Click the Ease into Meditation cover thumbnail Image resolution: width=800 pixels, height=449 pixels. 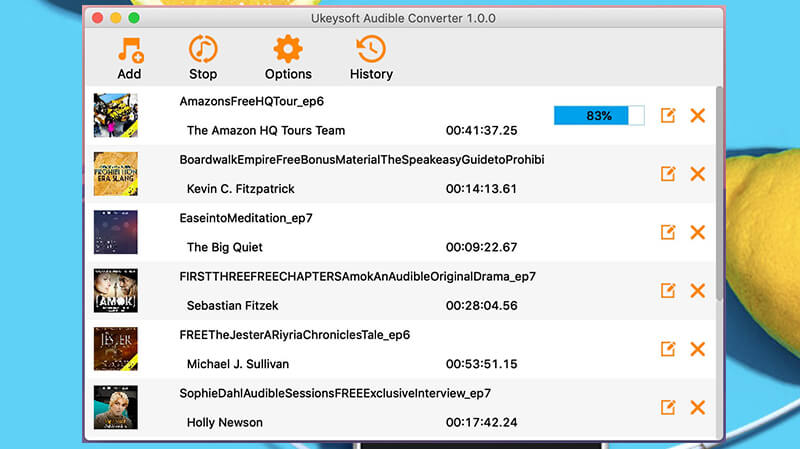click(115, 232)
